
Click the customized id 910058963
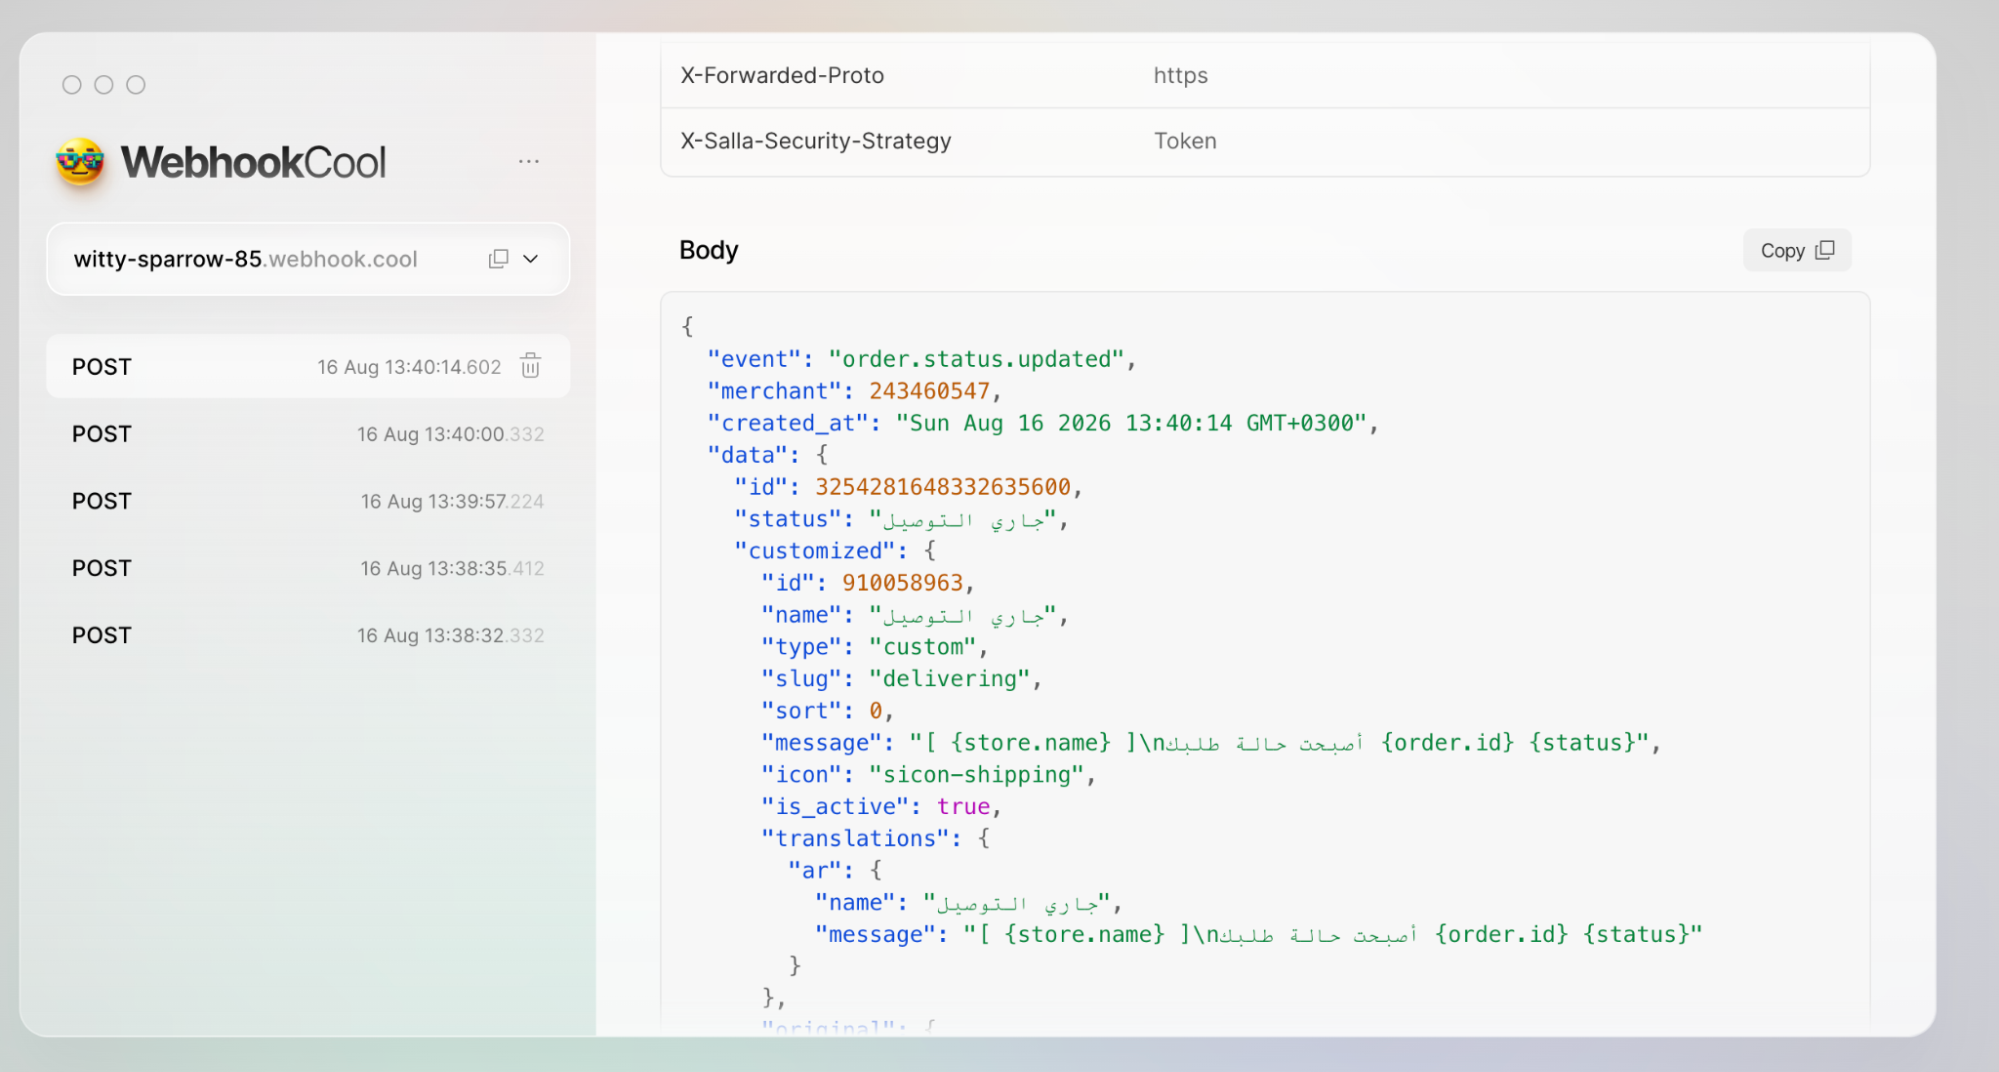tap(902, 583)
